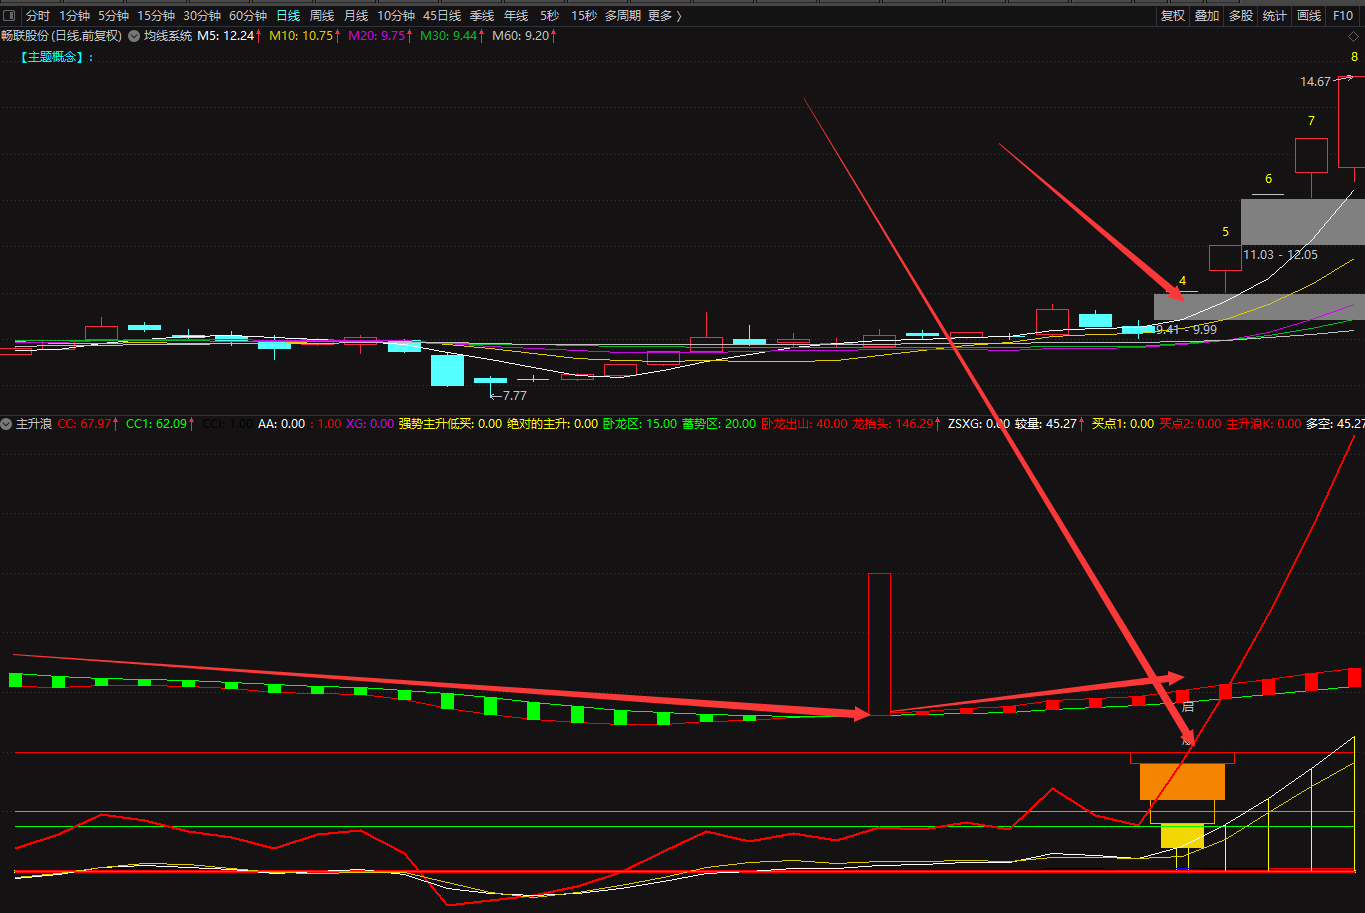Click the diamond icon below F10
Viewport: 1365px width, 913px height.
click(1353, 36)
